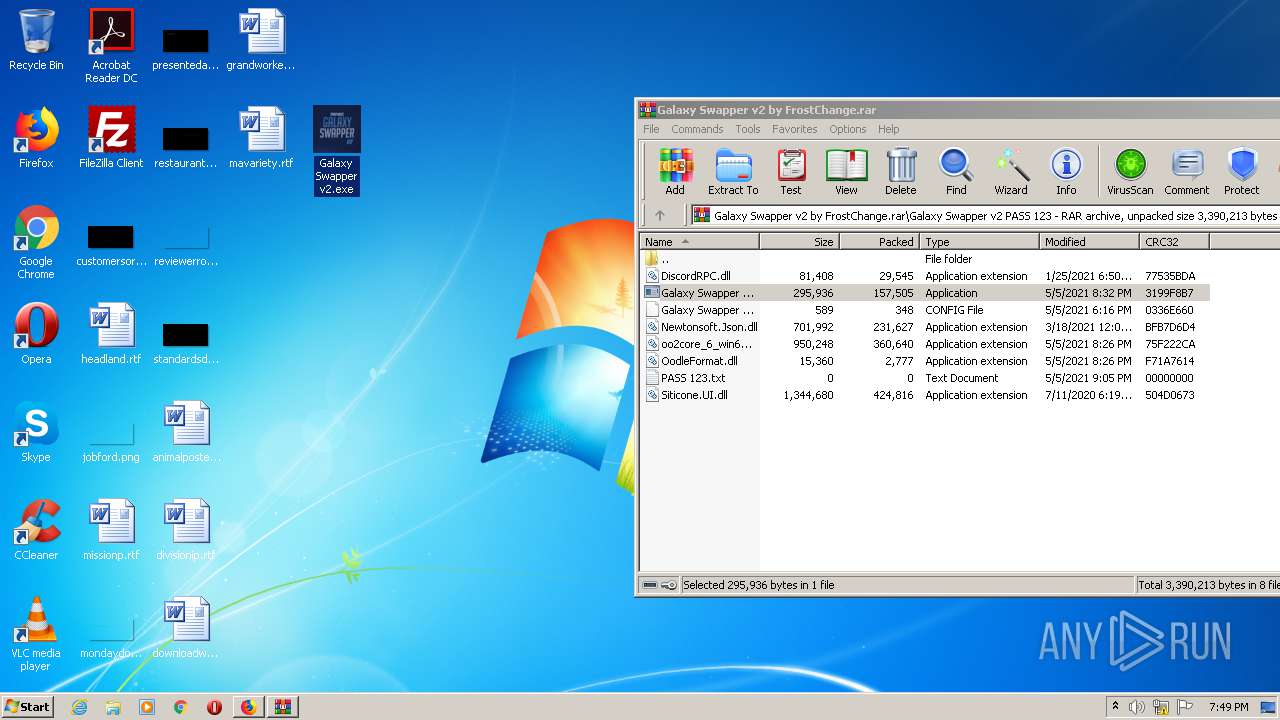Click the Extract To toolbar icon
This screenshot has width=1280, height=720.
point(733,171)
